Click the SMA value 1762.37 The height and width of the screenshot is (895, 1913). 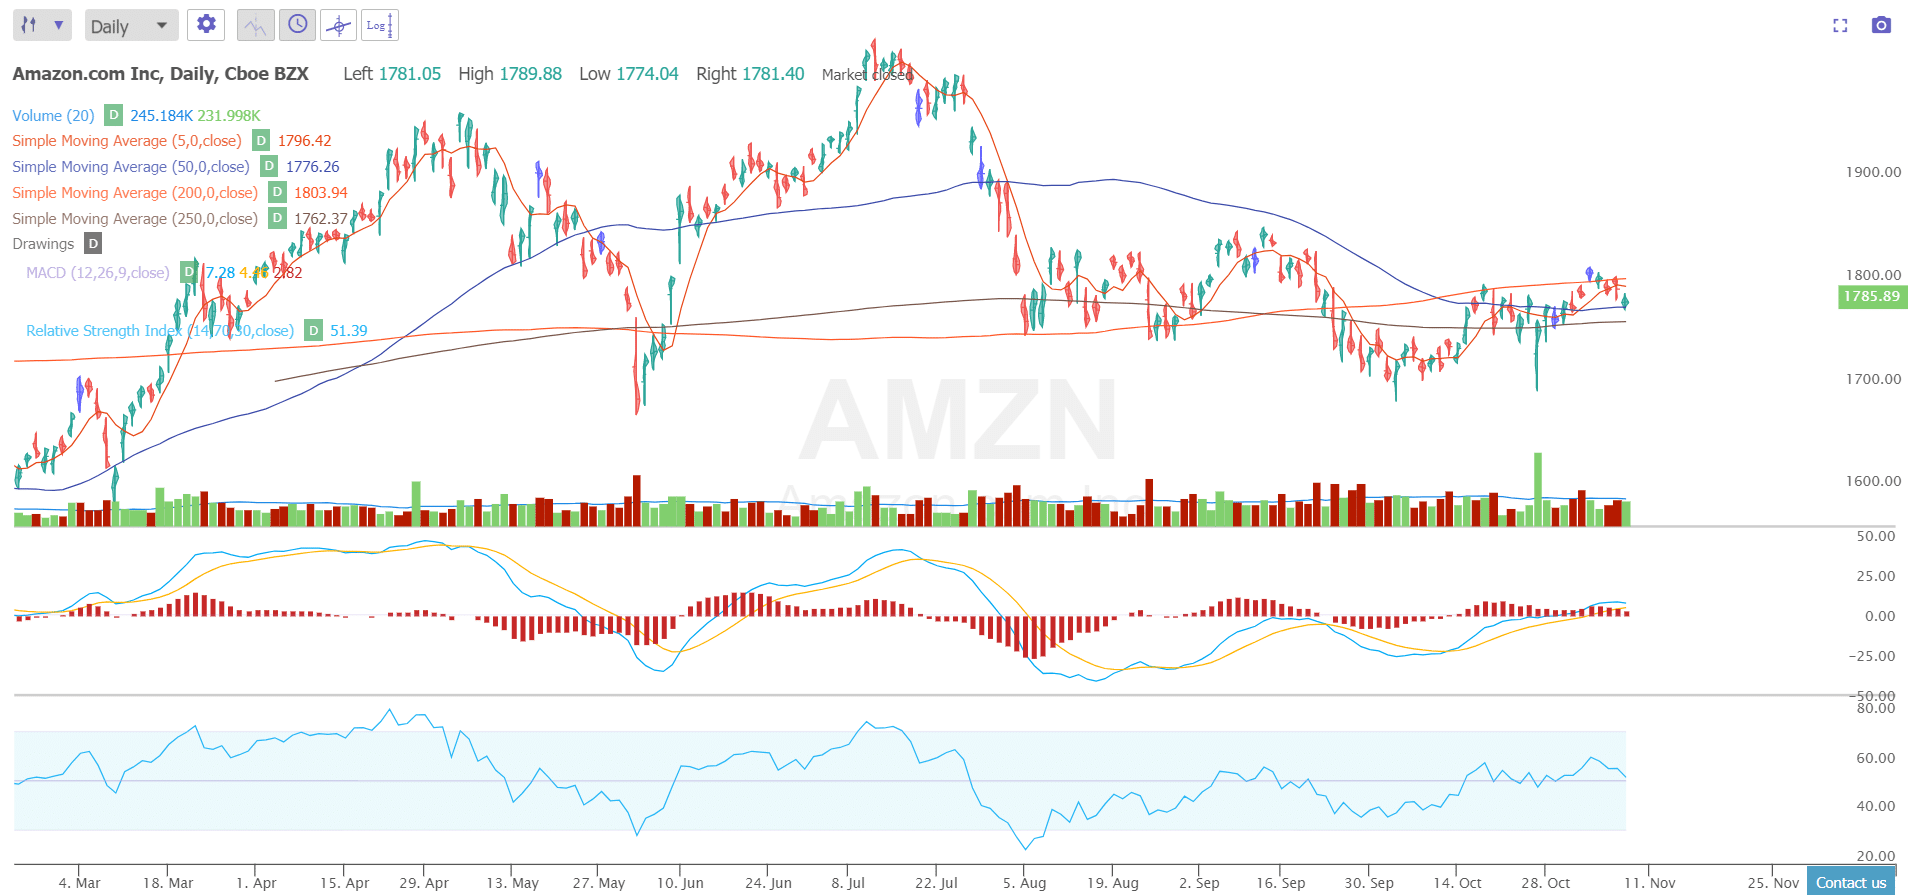tap(321, 219)
